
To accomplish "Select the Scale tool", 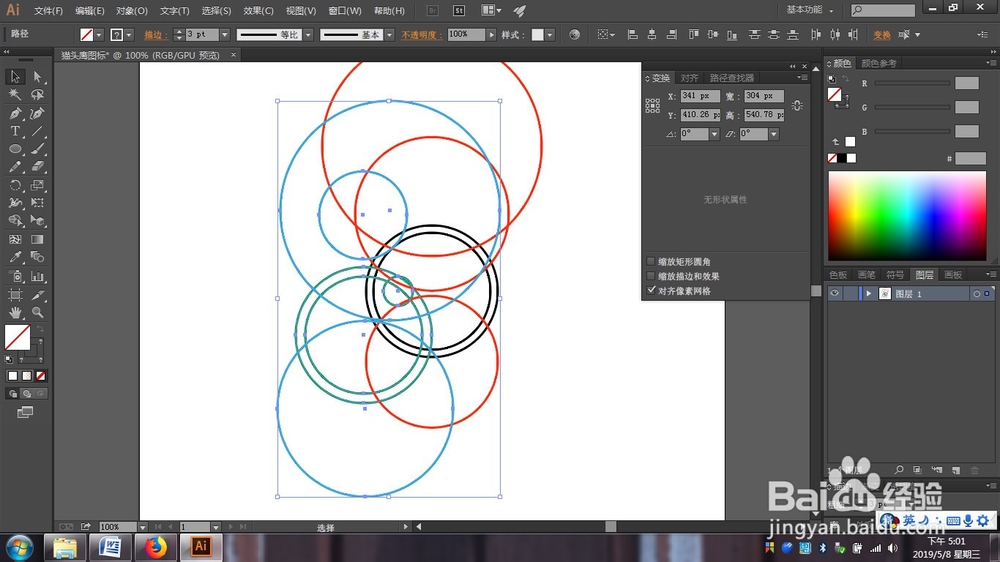I will (x=37, y=186).
